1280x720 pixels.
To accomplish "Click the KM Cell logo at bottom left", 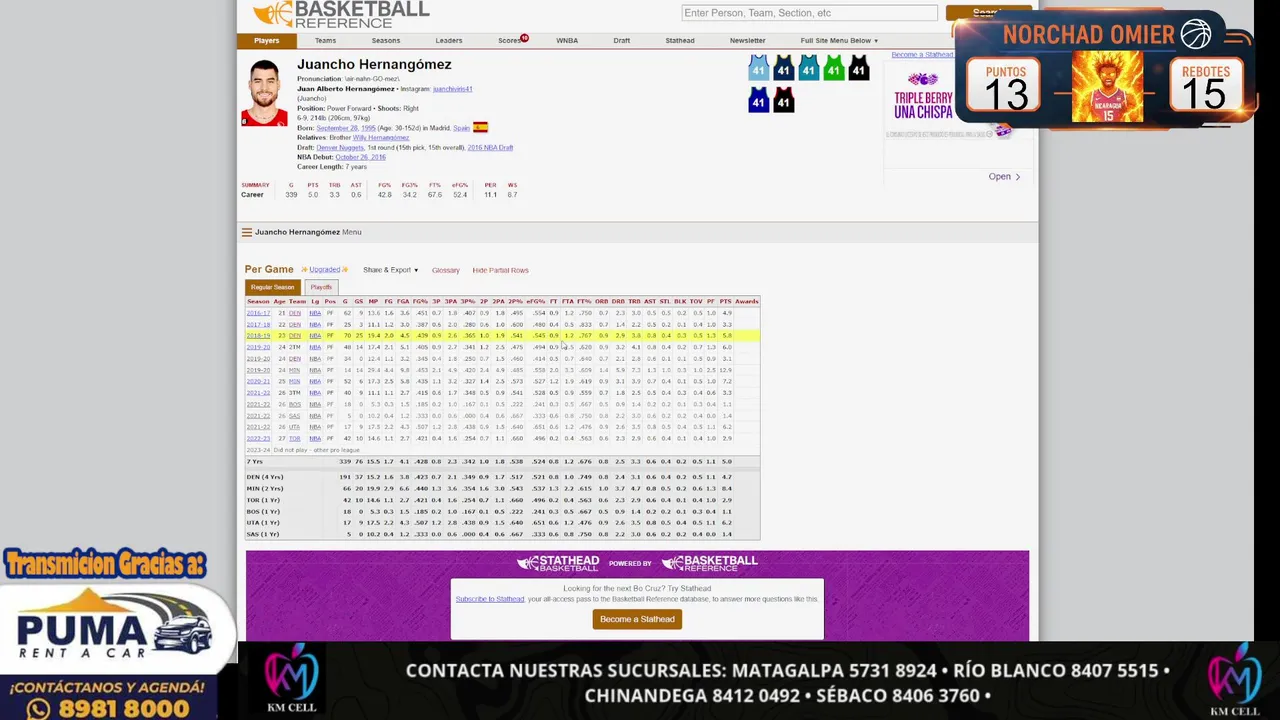I will [x=290, y=680].
